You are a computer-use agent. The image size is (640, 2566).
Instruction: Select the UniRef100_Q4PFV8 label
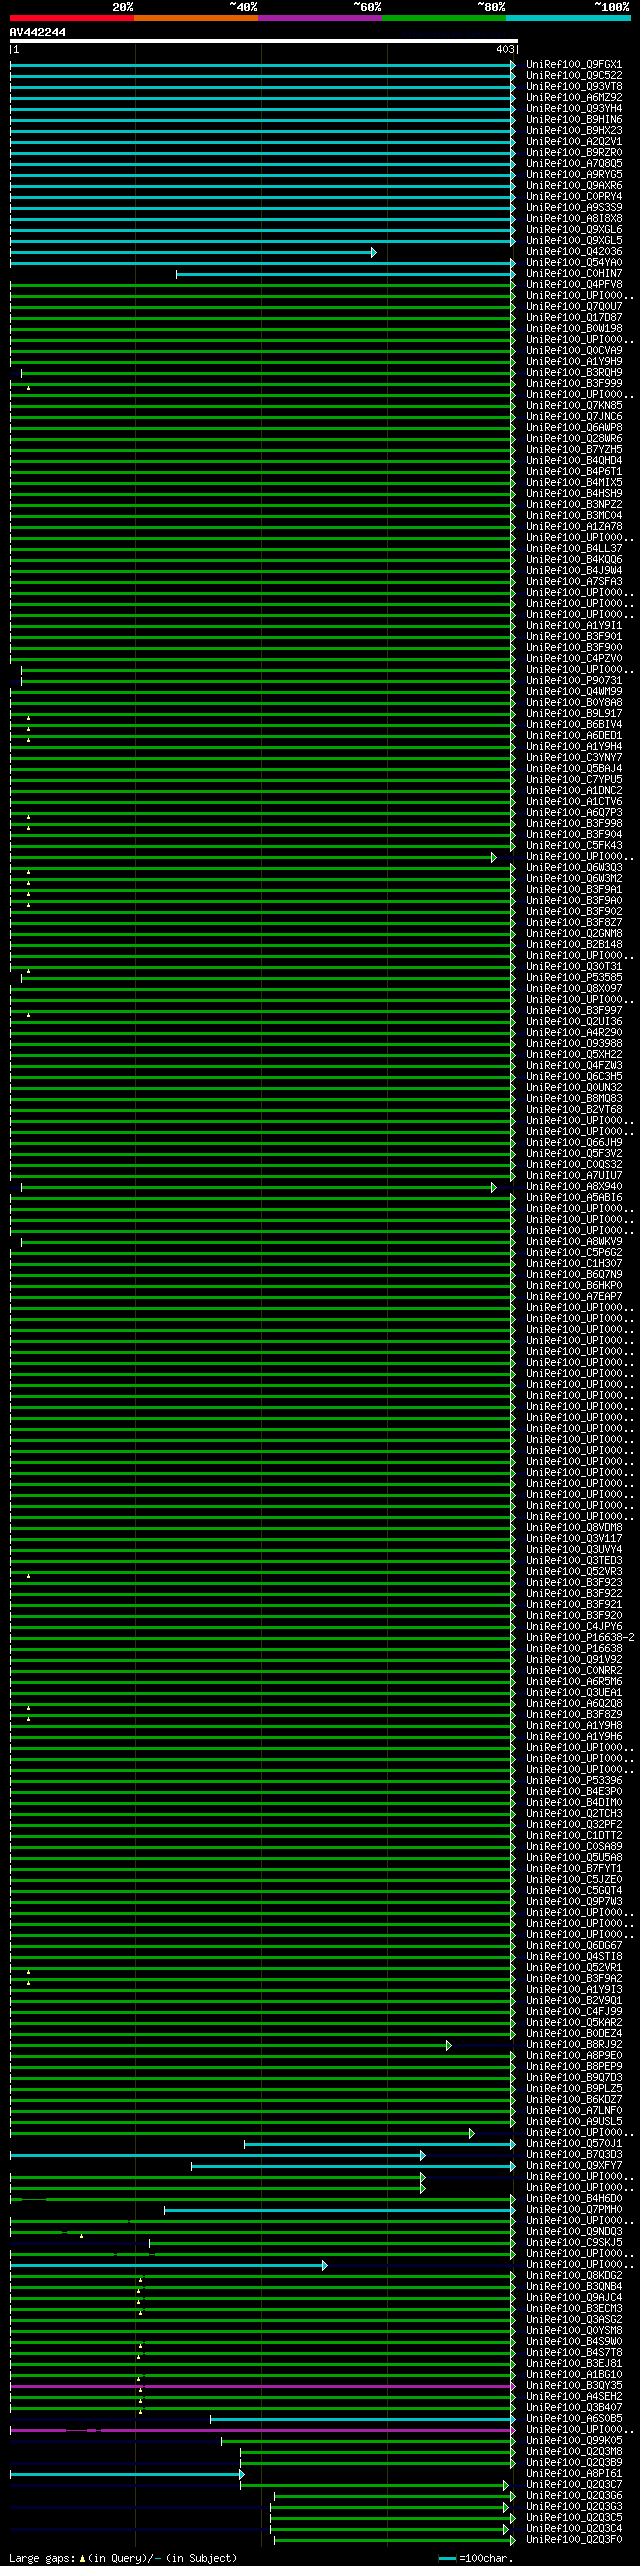[x=574, y=285]
